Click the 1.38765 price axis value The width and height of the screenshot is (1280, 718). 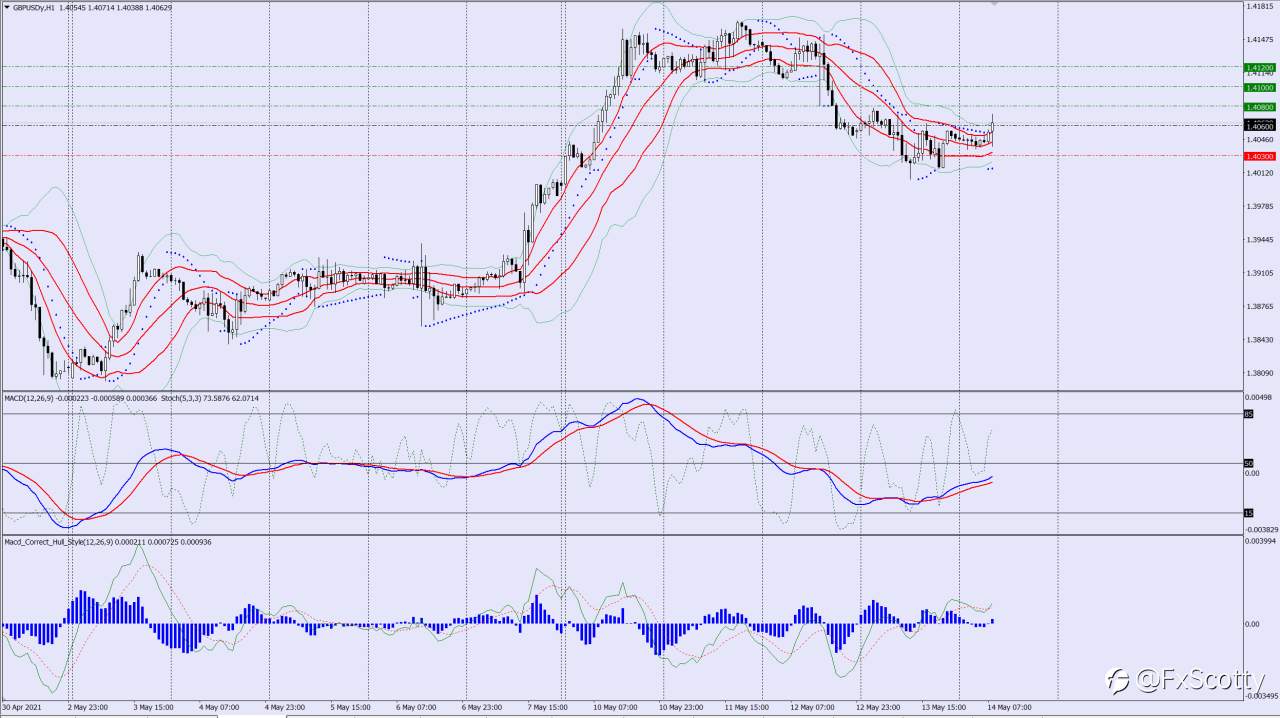tap(1258, 306)
